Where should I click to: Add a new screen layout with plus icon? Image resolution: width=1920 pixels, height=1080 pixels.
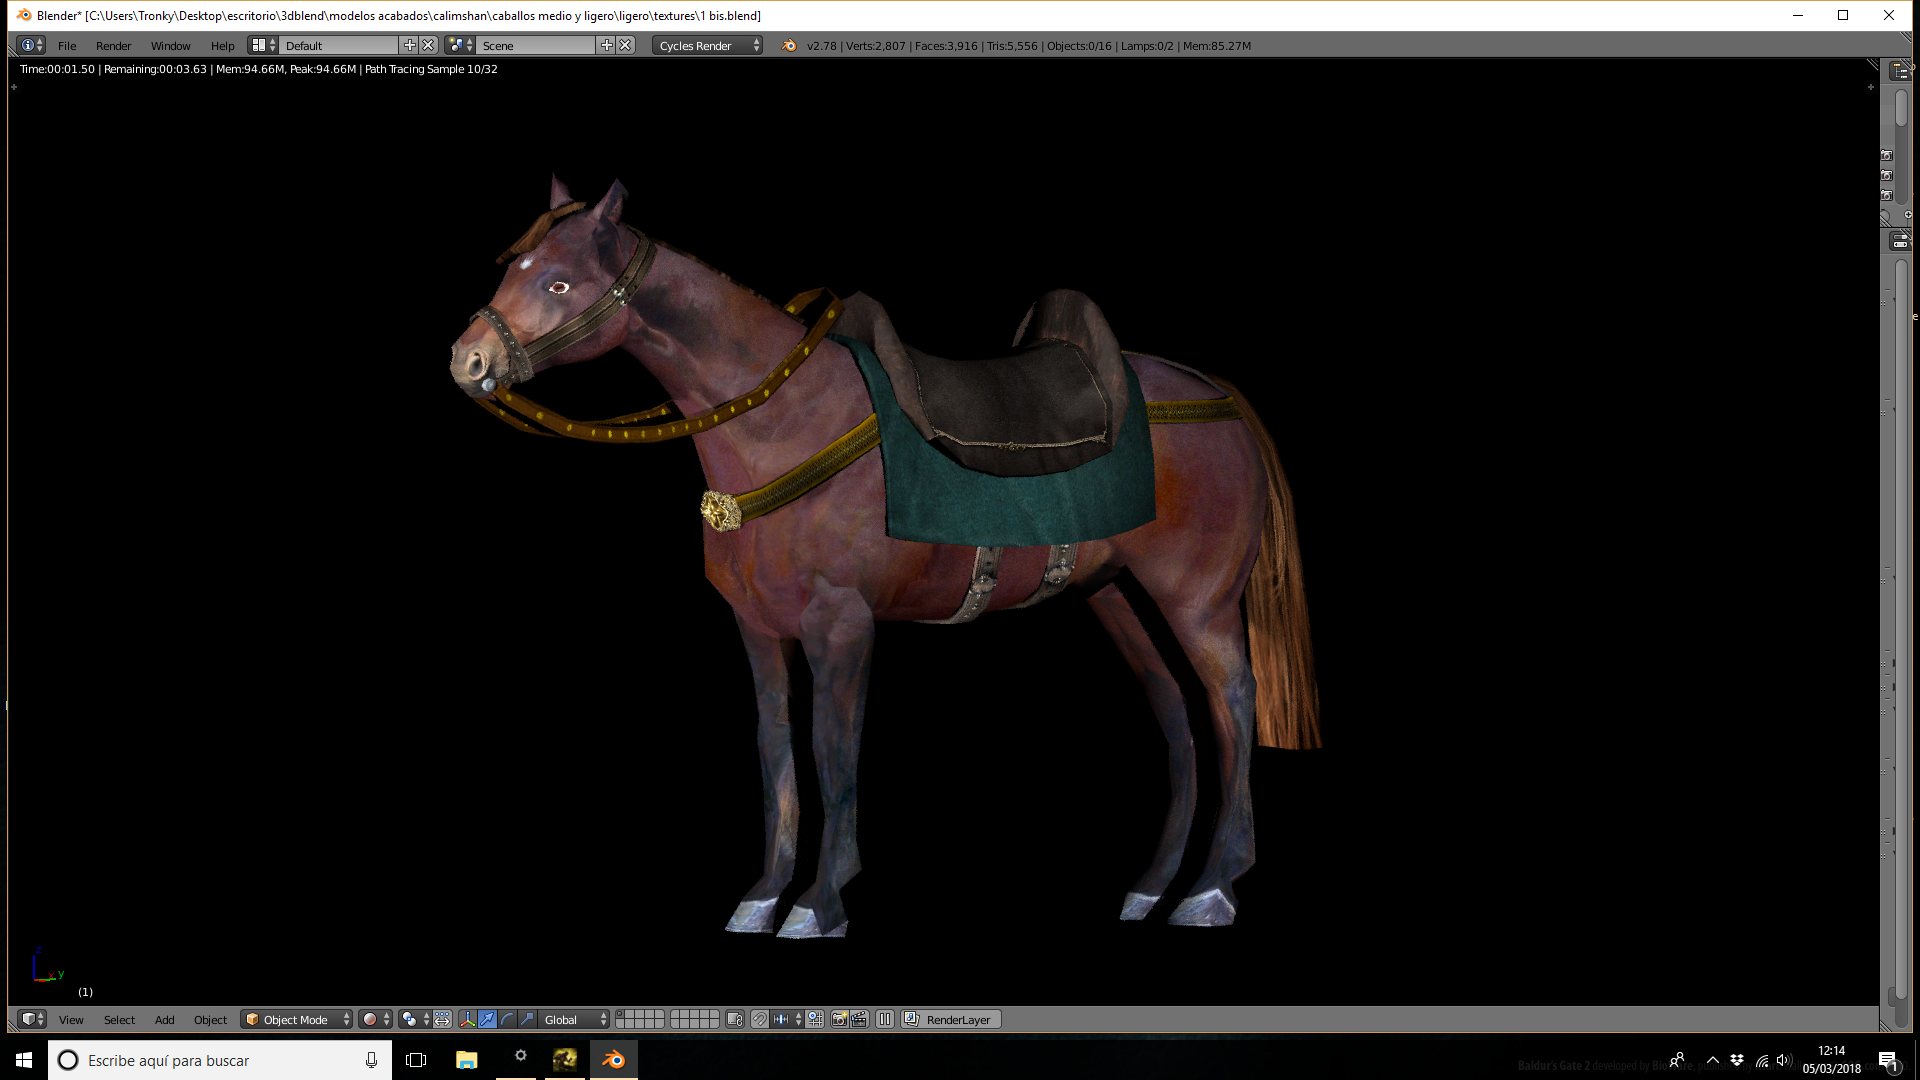409,45
